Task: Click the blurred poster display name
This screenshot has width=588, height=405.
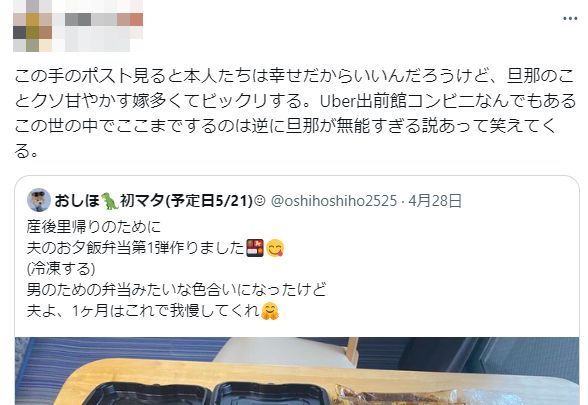Action: pos(104,20)
